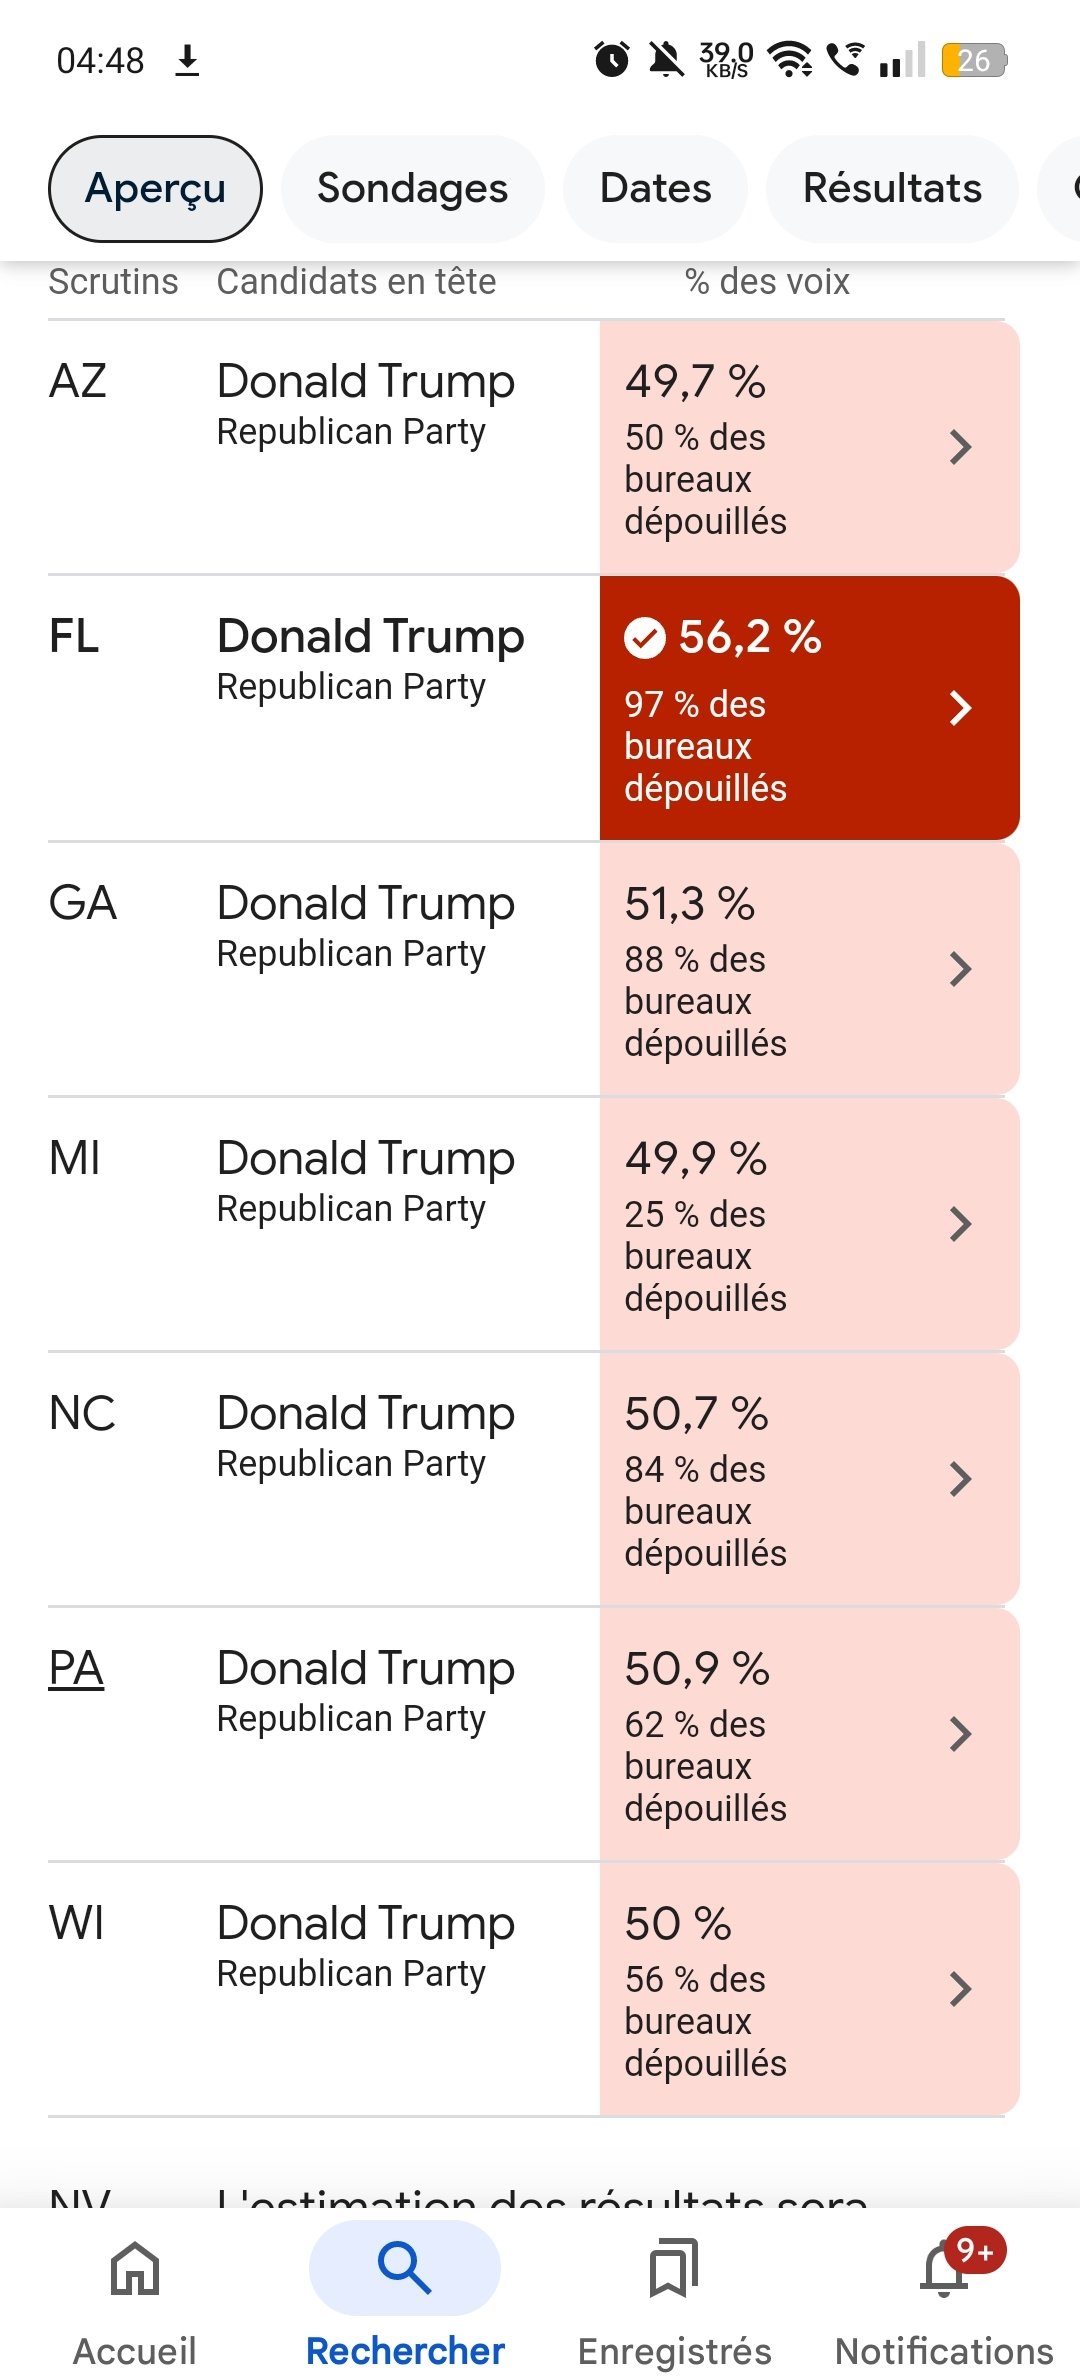
Task: Select the Aperçu overview chip
Action: [155, 189]
